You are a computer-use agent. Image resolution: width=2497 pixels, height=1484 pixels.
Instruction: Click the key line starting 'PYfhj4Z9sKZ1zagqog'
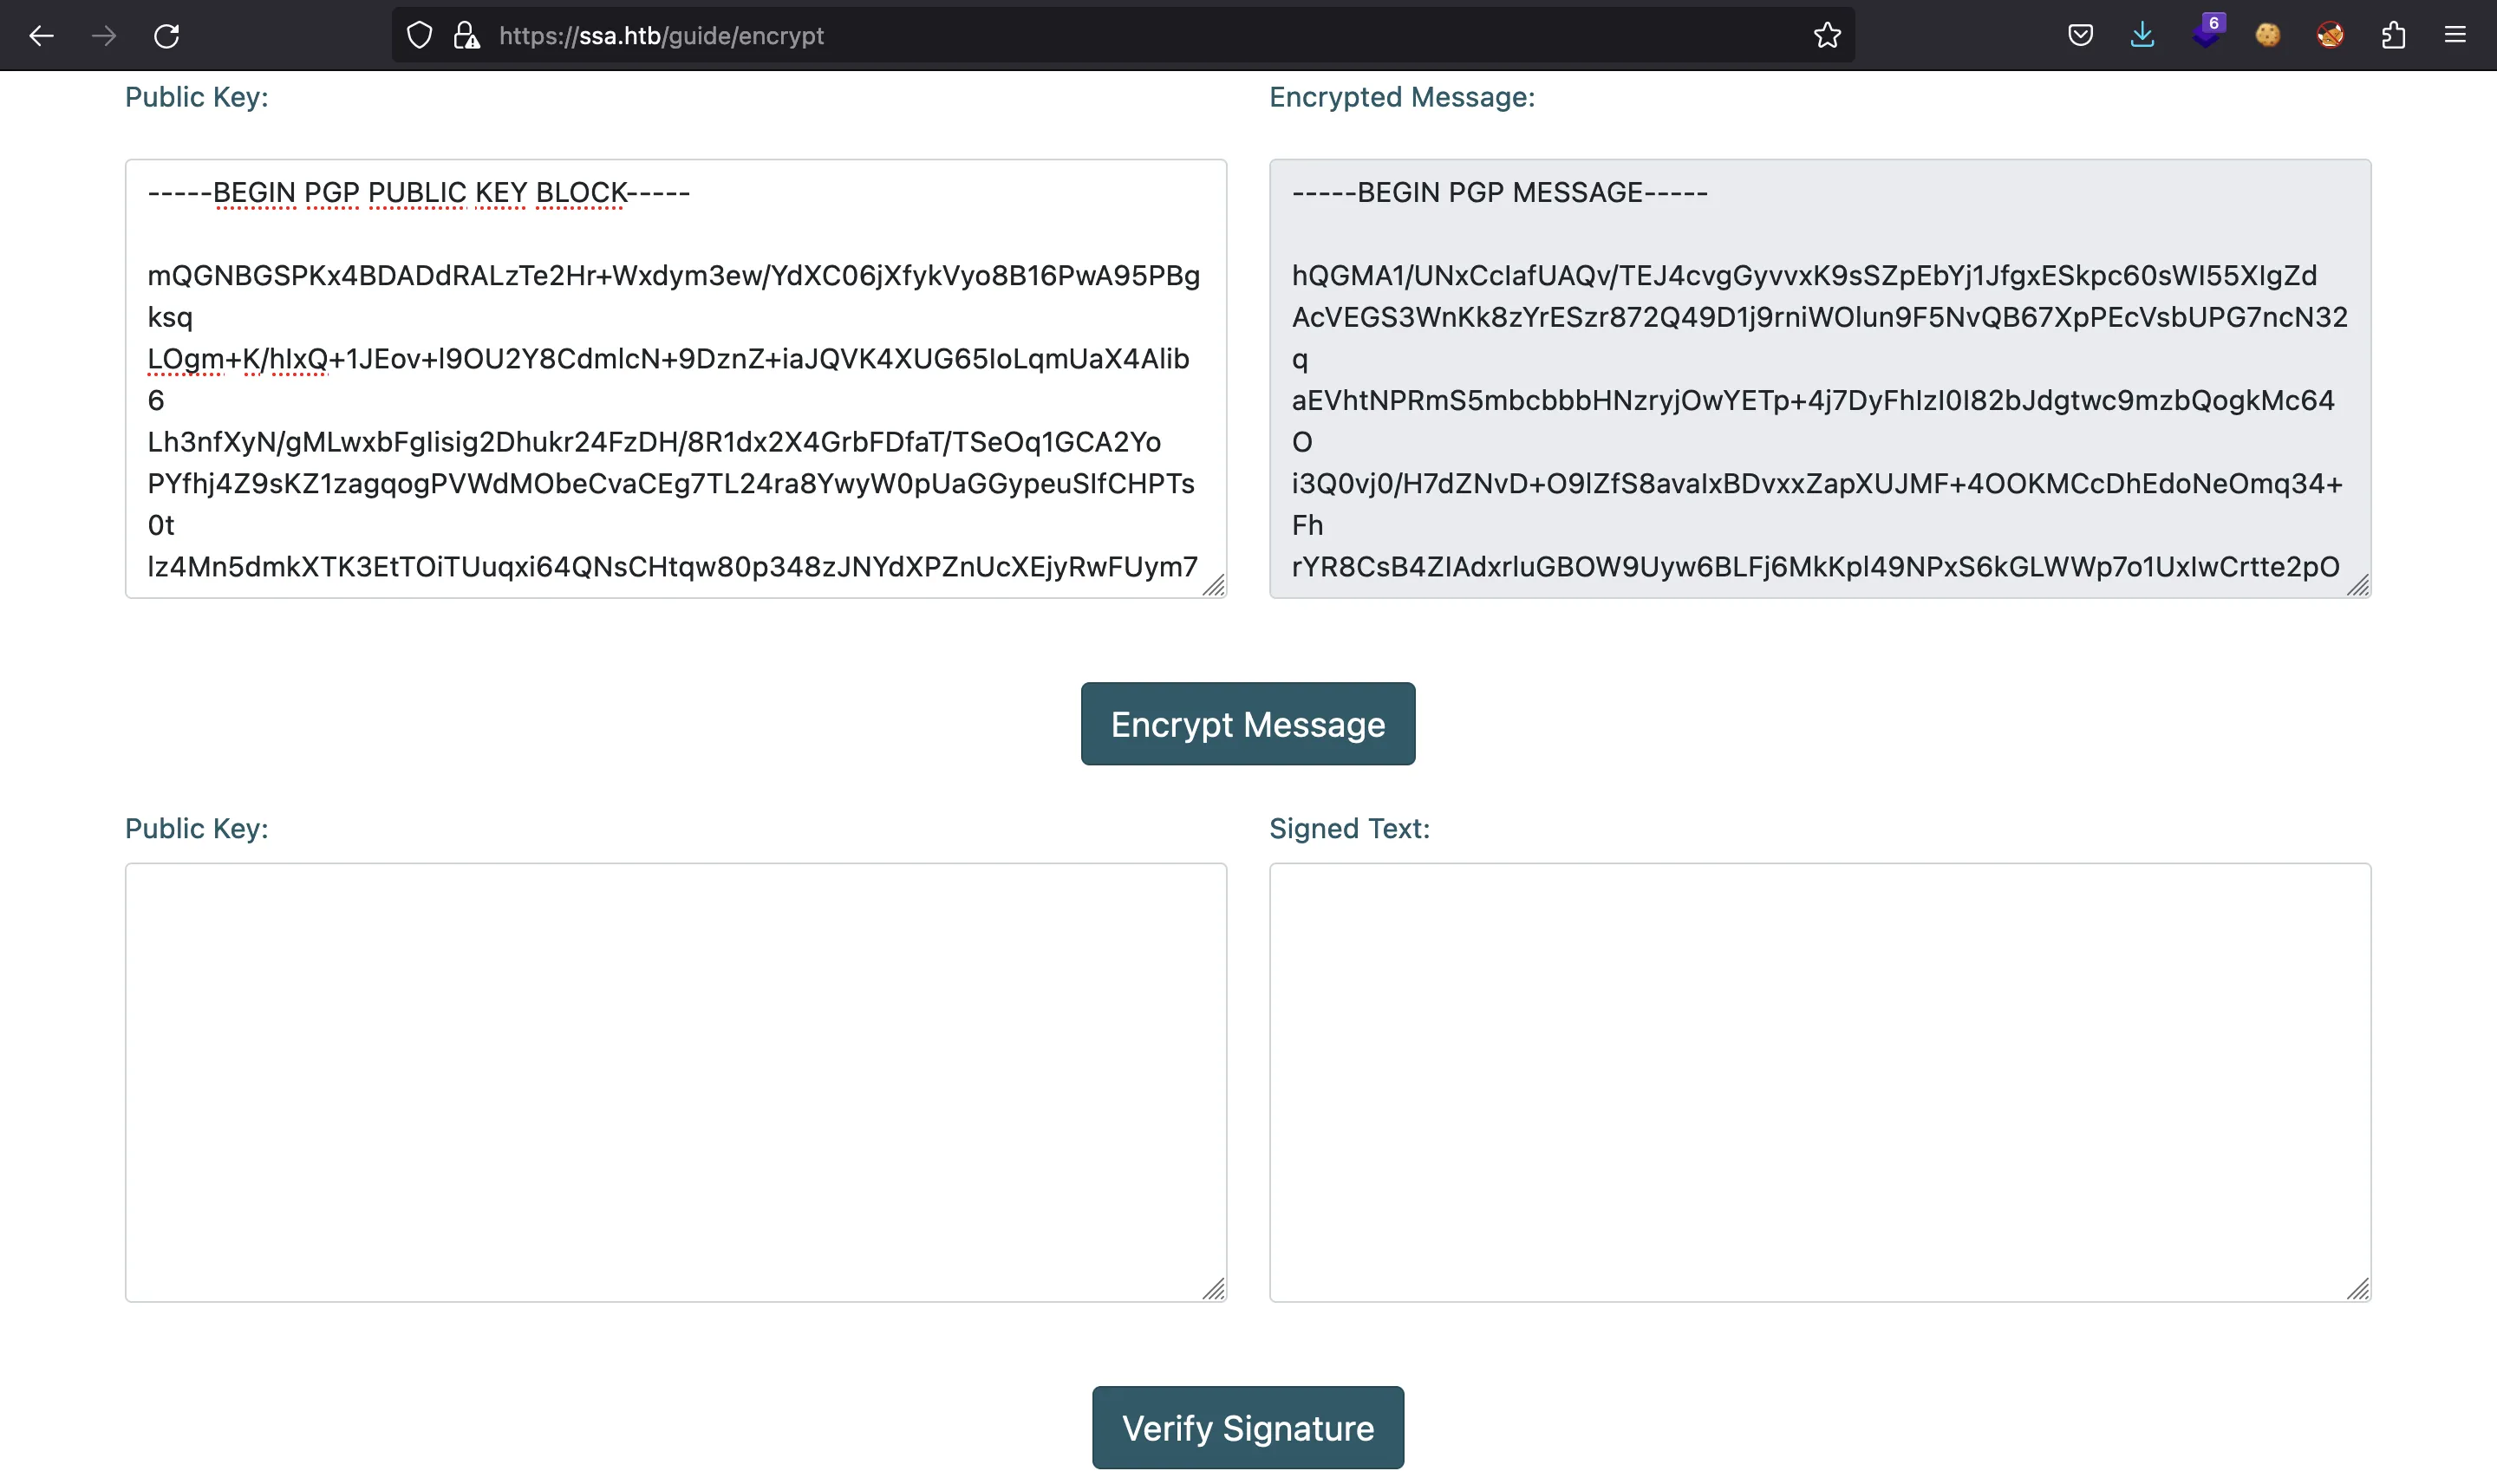coord(671,483)
